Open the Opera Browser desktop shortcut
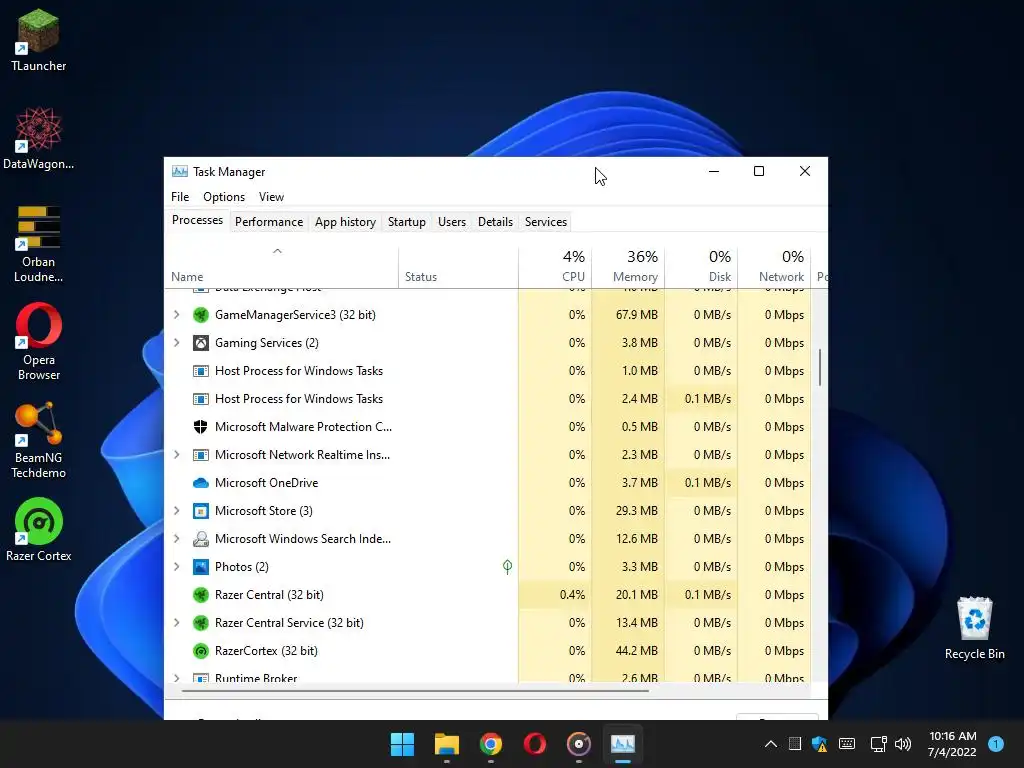This screenshot has width=1024, height=768. [x=39, y=342]
